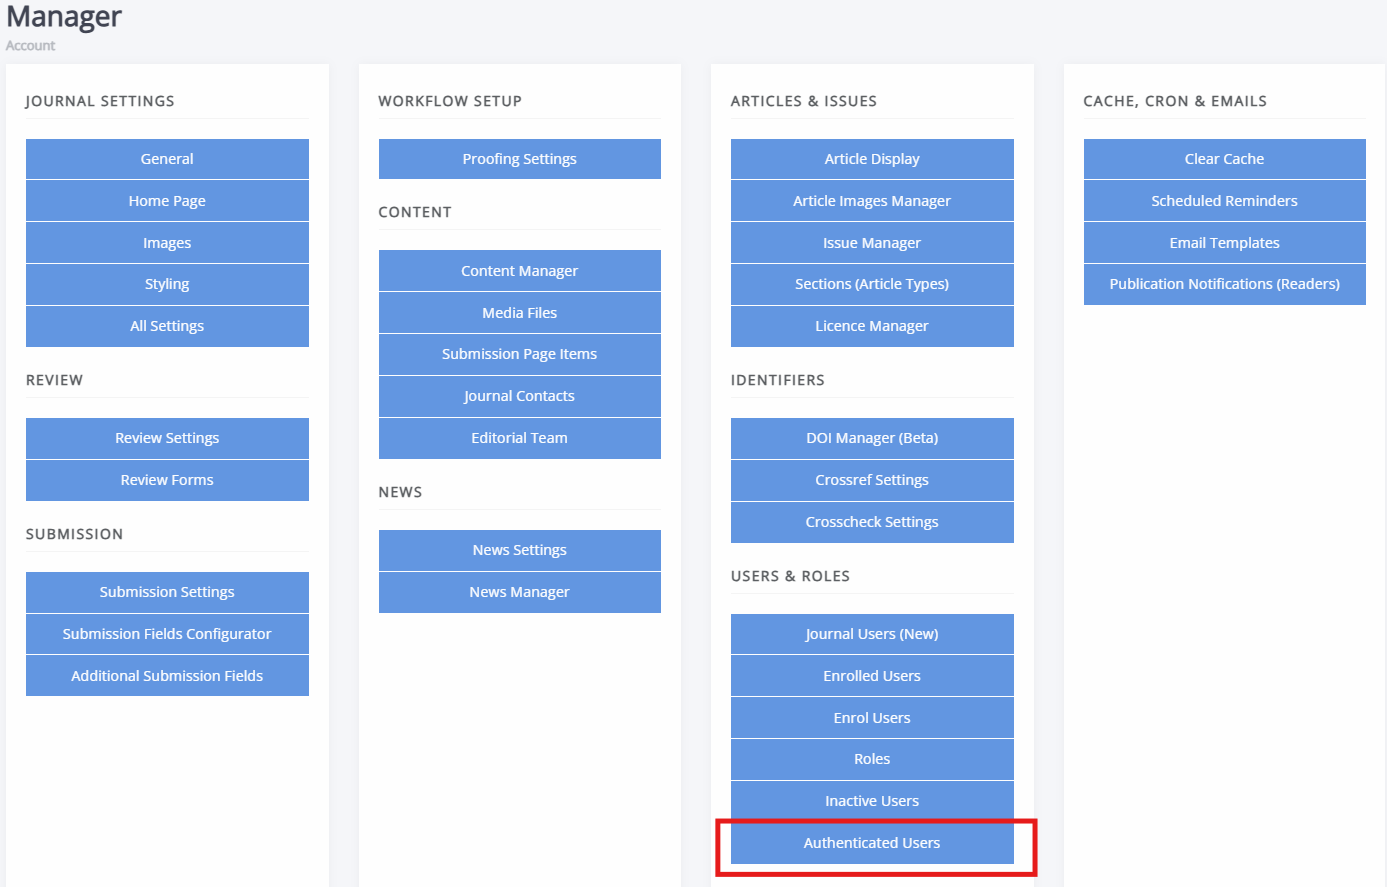
Task: Open Proofing Settings
Action: pos(520,159)
